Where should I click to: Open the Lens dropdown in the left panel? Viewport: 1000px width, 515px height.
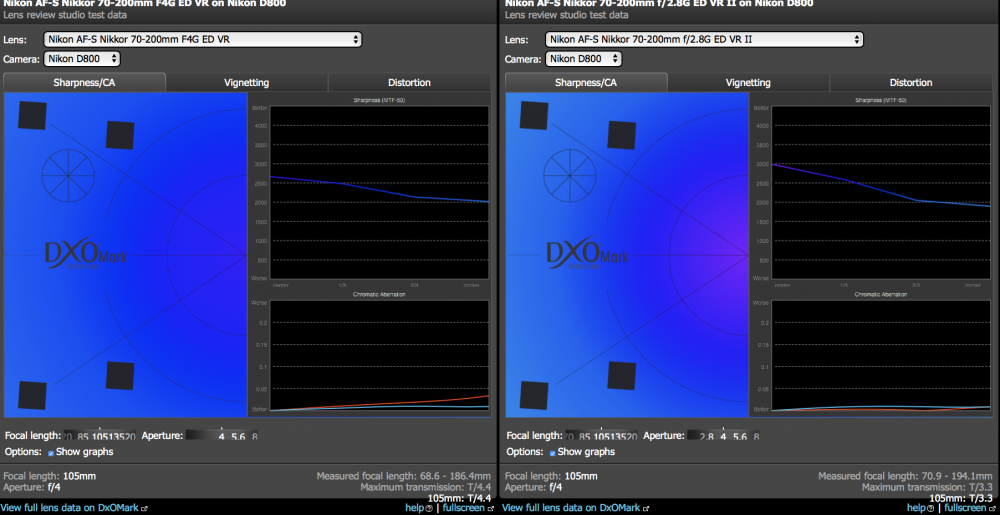pos(203,40)
